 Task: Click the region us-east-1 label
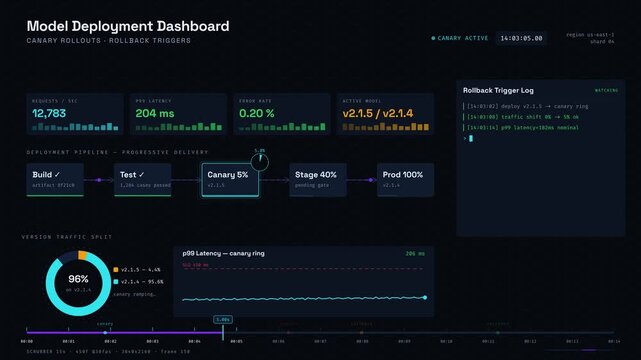590,35
